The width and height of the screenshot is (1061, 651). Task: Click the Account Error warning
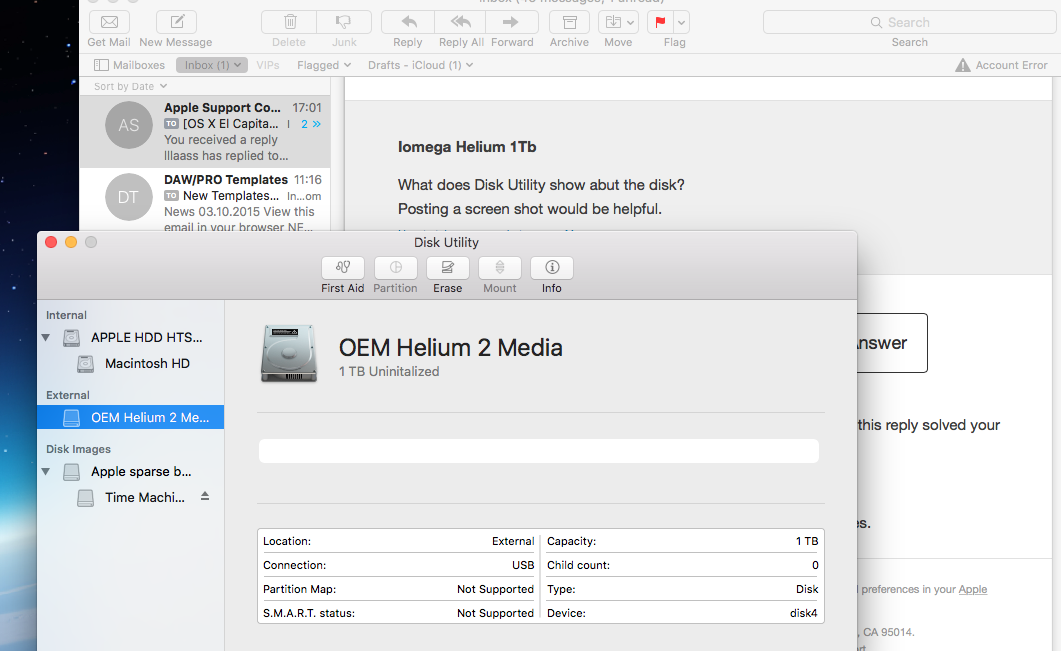pyautogui.click(x=1001, y=65)
